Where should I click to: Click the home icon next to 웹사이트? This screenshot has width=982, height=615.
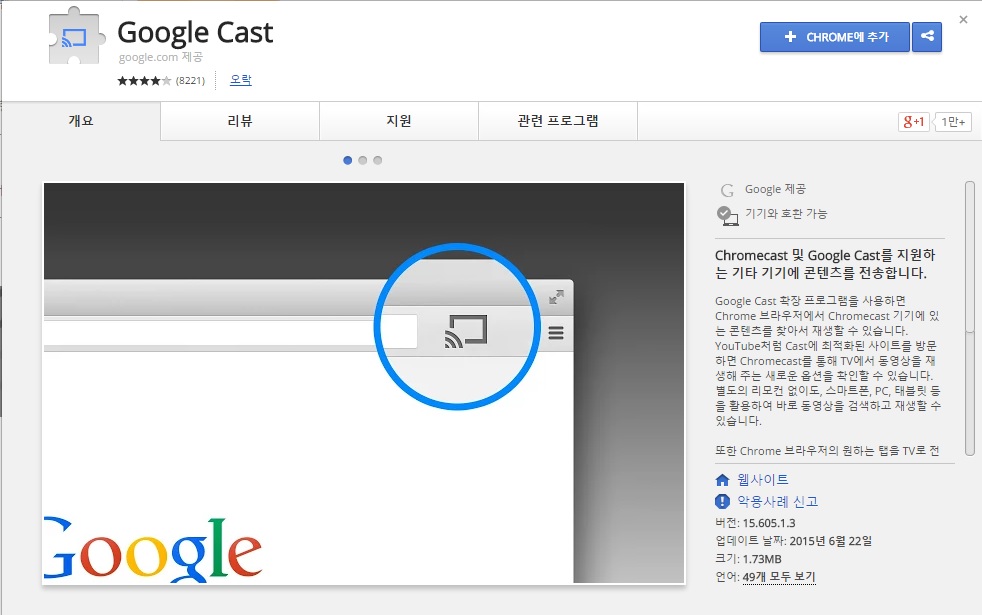pos(722,480)
